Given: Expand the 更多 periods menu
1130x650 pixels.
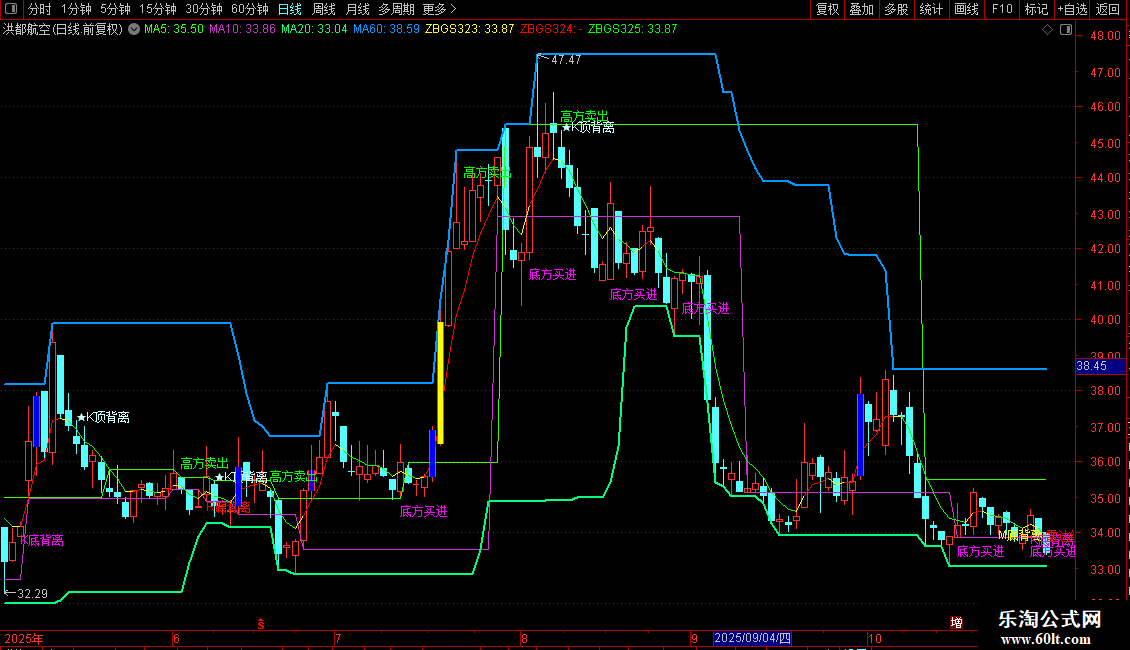Looking at the screenshot, I should tap(440, 9).
